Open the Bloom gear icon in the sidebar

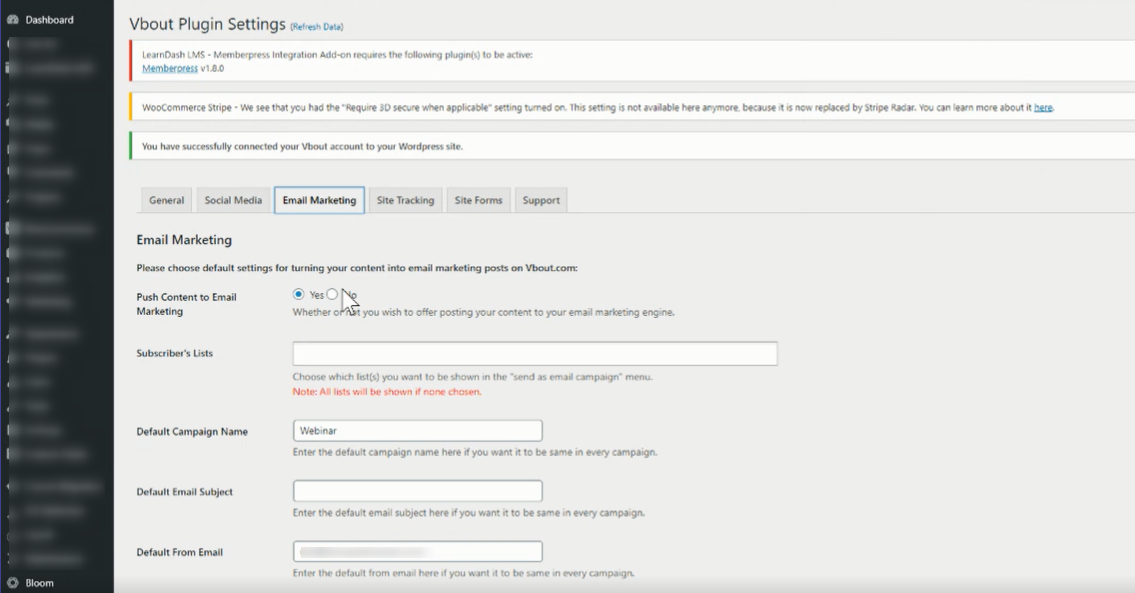[12, 583]
